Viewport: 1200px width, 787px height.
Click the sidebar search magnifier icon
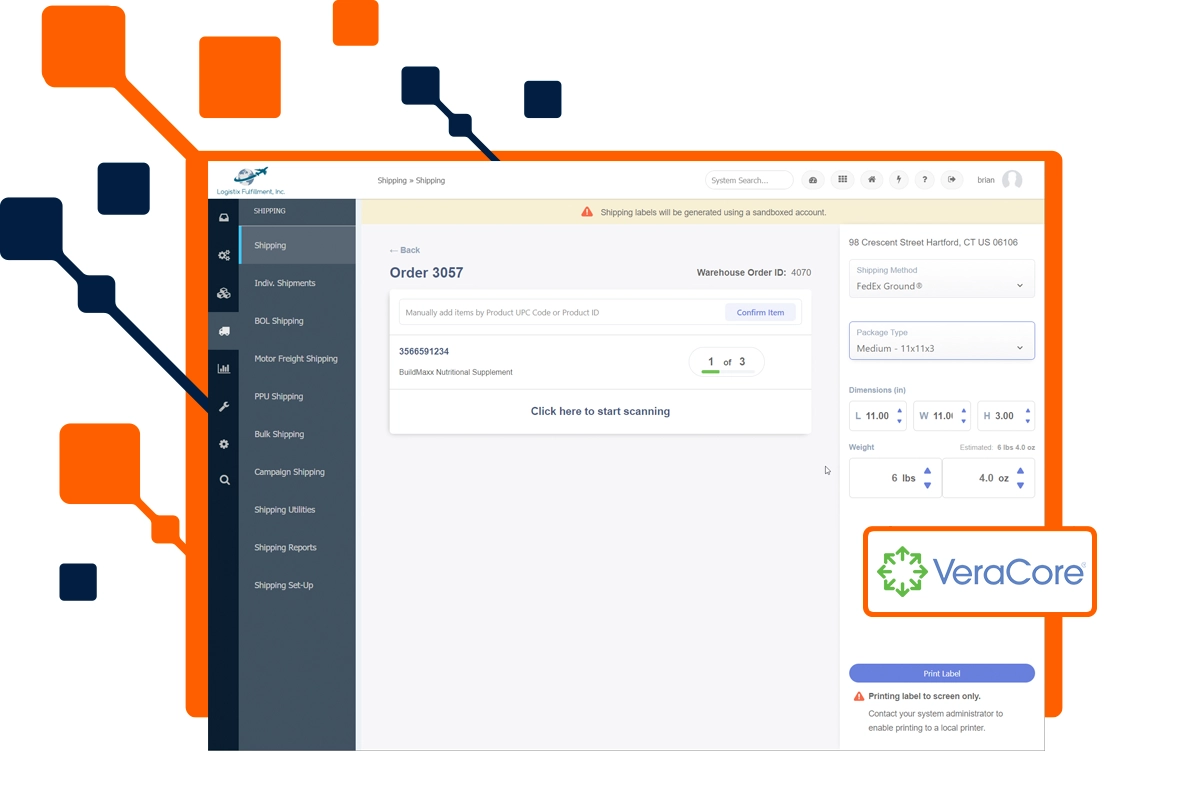coord(224,480)
